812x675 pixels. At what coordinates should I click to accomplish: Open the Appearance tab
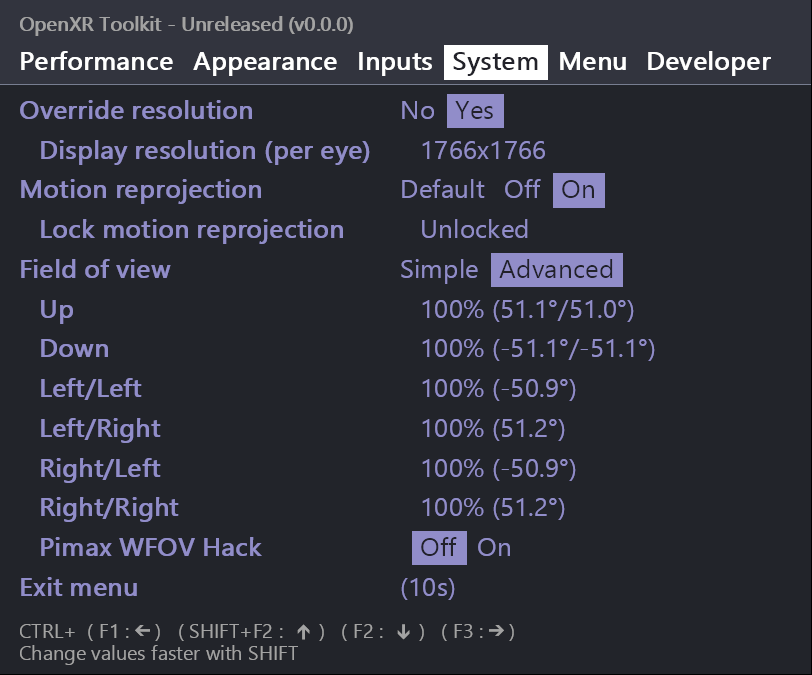265,62
